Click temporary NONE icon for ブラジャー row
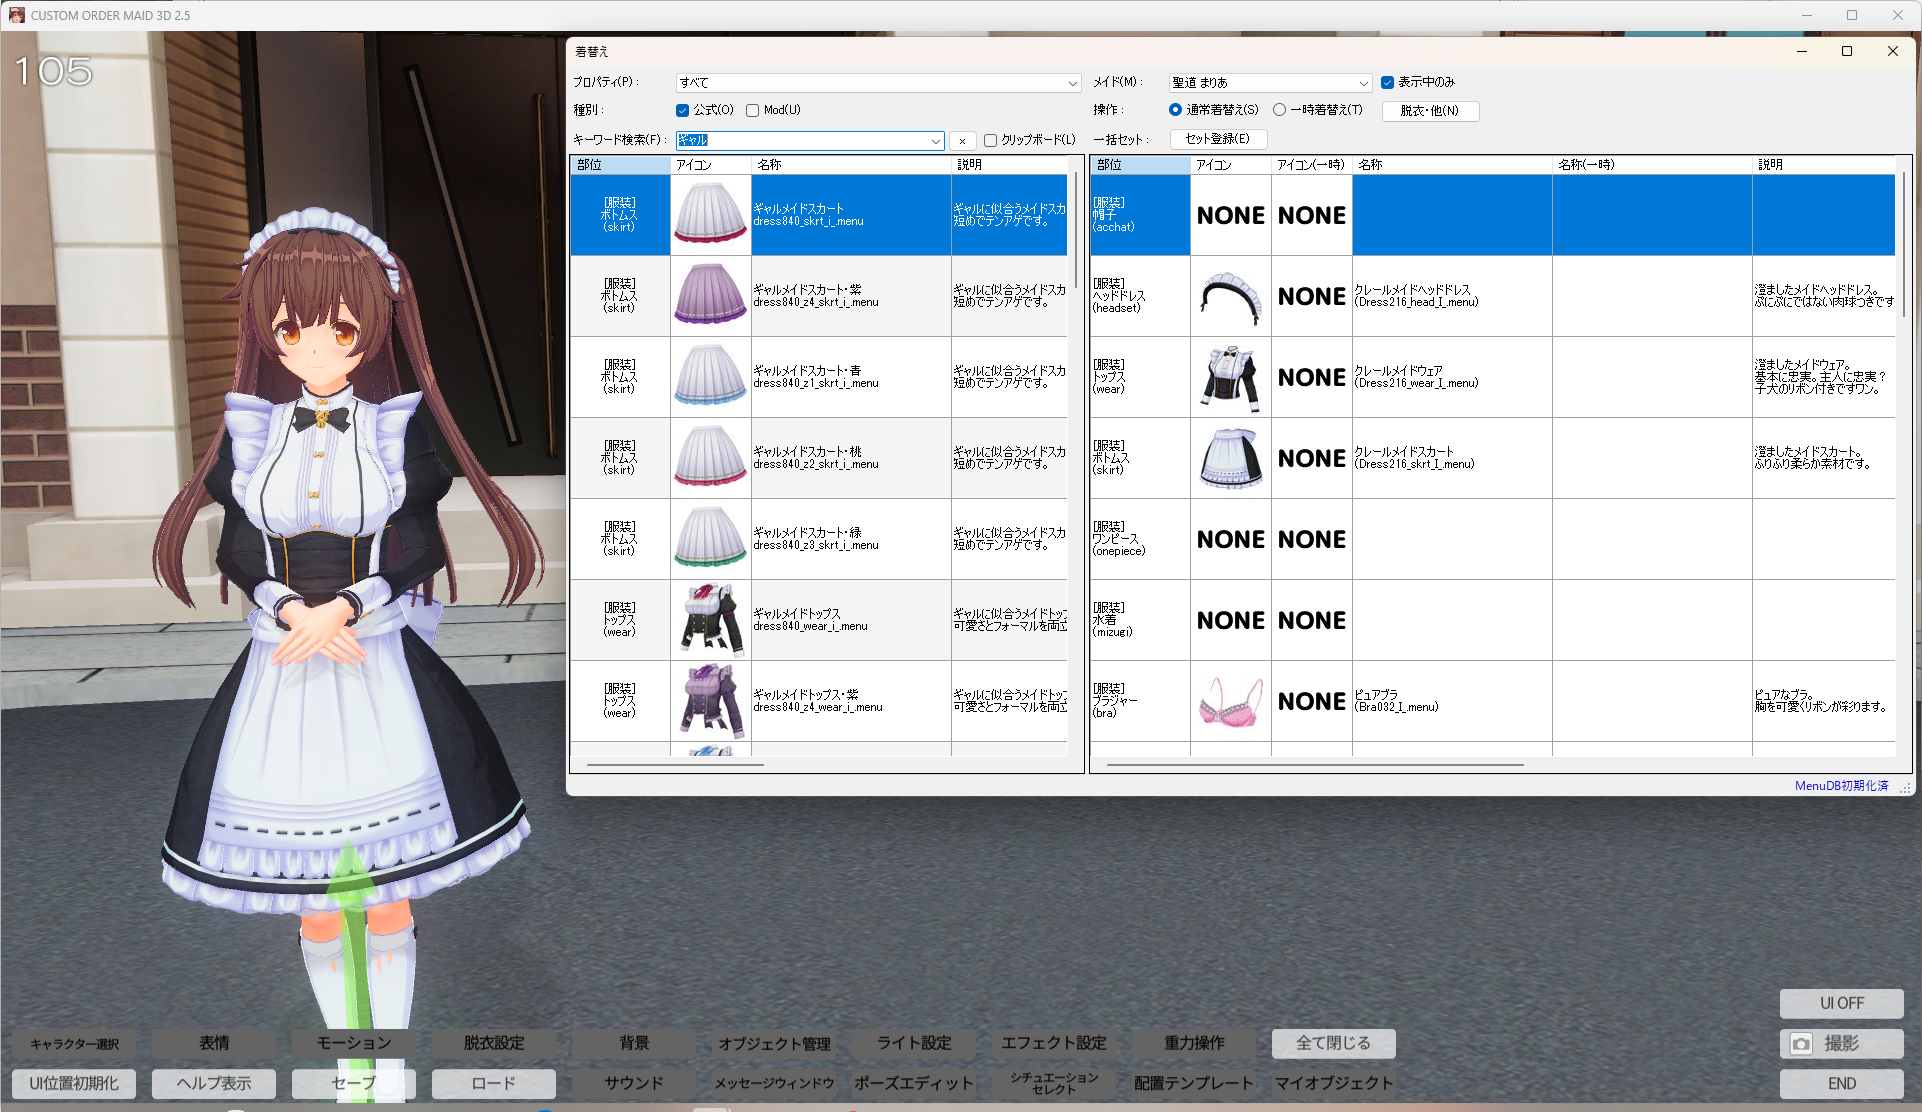 pos(1312,701)
